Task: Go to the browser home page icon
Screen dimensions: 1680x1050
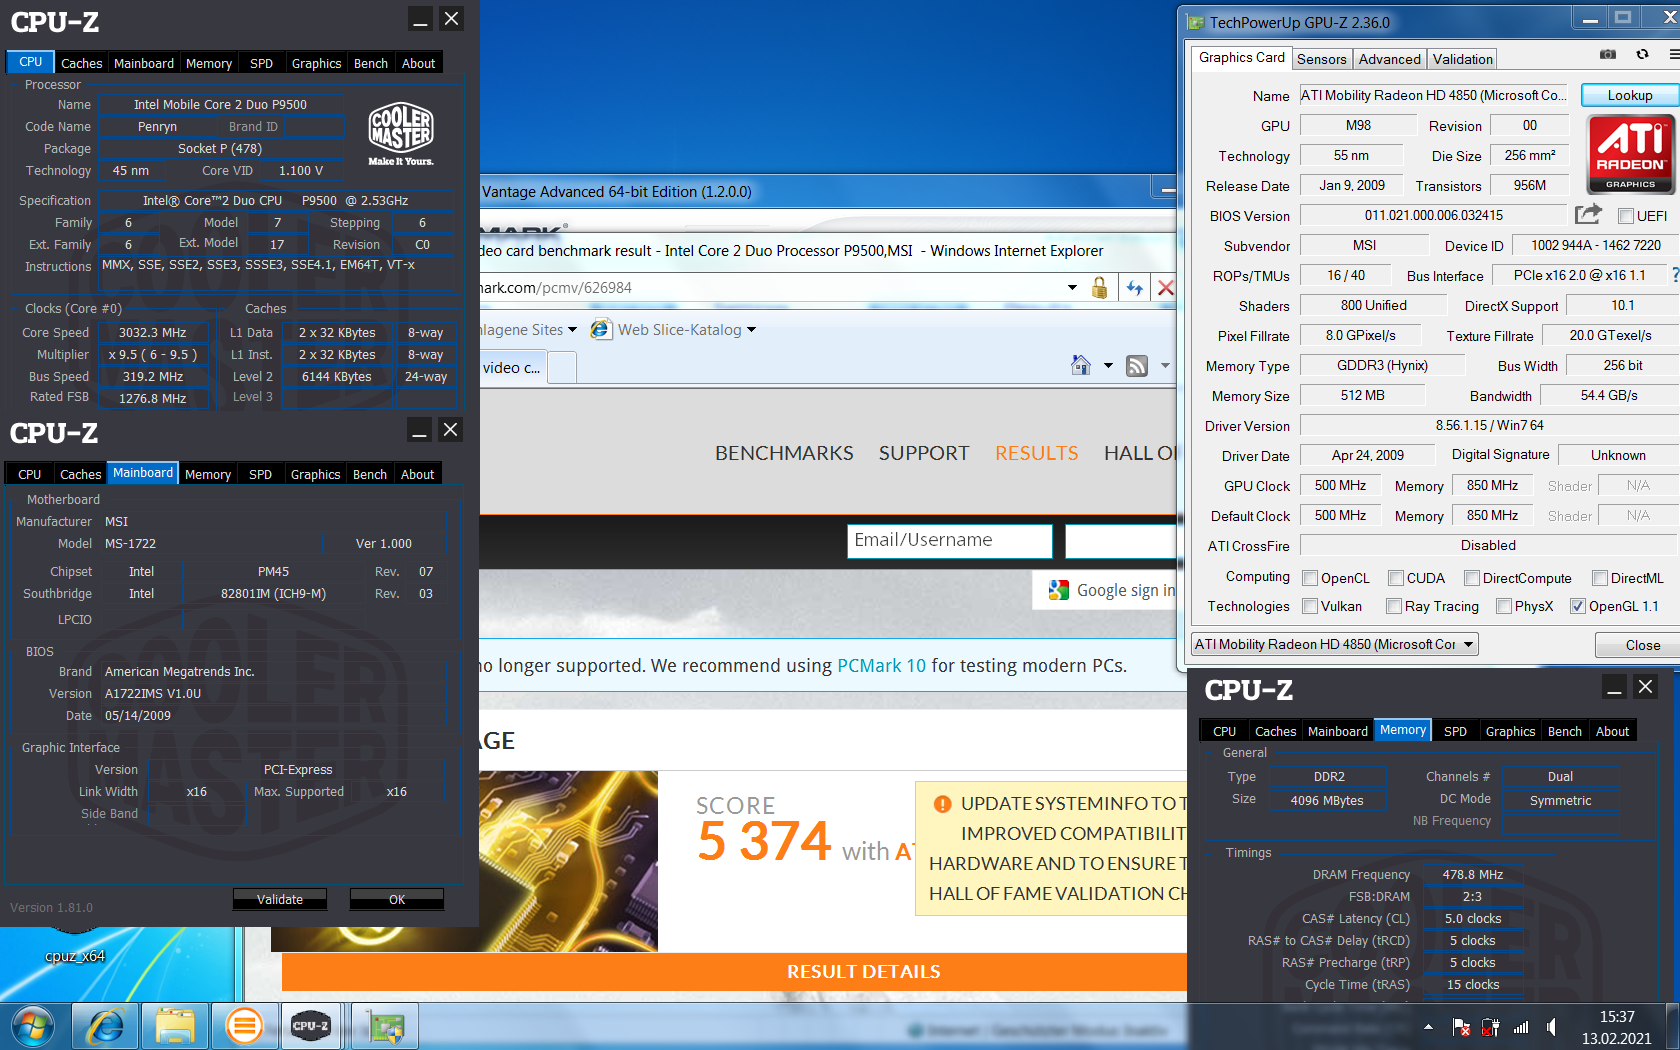Action: pos(1081,365)
